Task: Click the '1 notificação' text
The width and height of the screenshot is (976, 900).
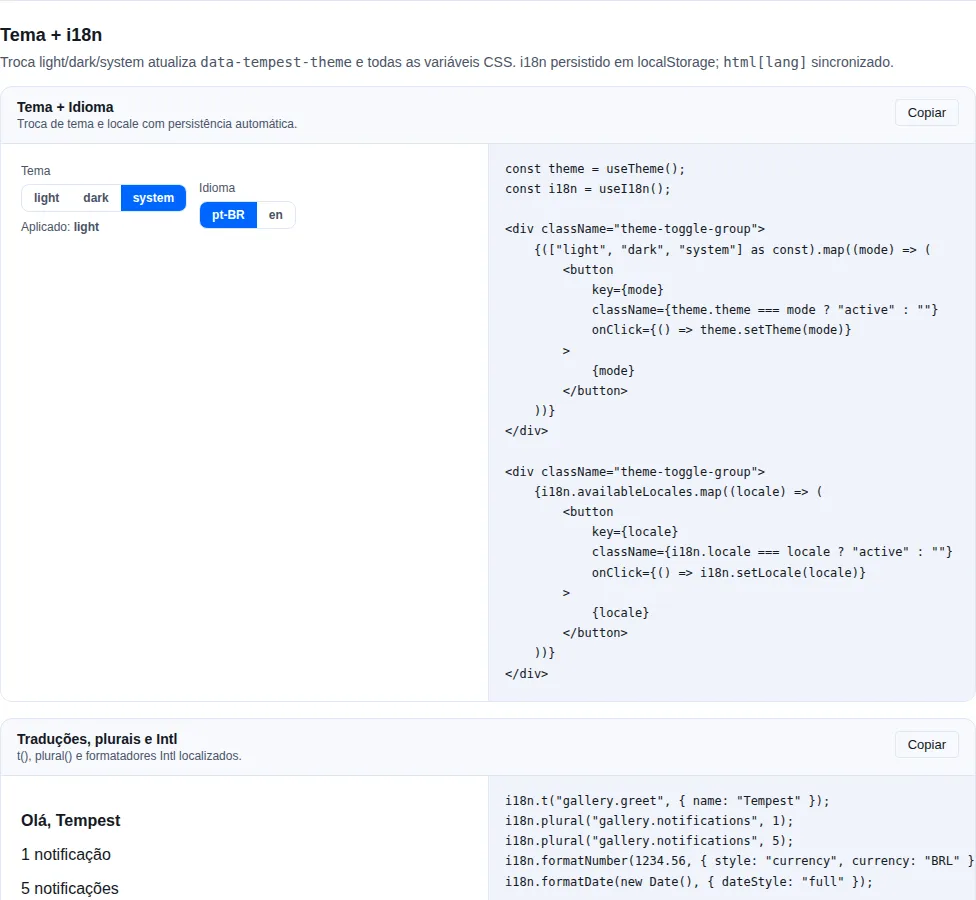Action: tap(66, 855)
